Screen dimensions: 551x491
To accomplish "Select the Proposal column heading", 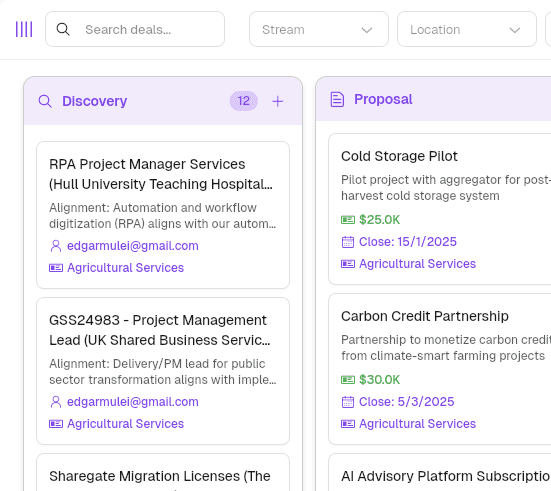I will pyautogui.click(x=383, y=99).
